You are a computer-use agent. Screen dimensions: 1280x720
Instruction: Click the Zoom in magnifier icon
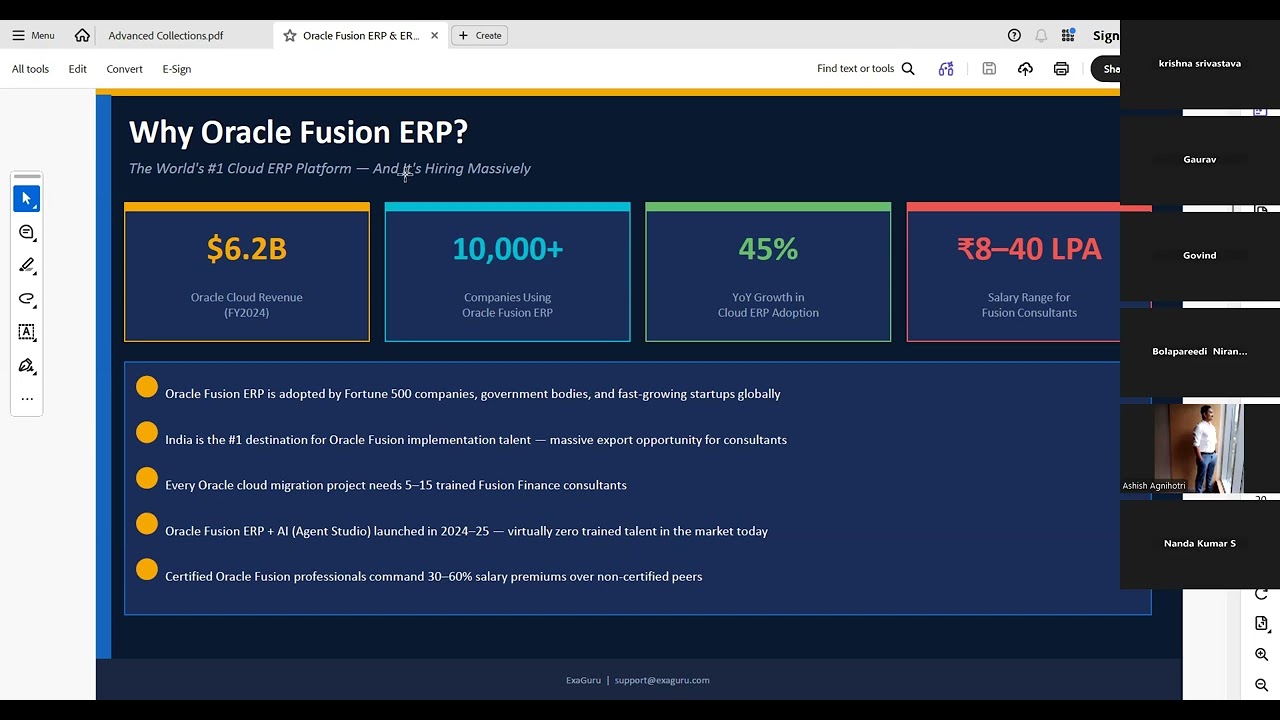1261,654
